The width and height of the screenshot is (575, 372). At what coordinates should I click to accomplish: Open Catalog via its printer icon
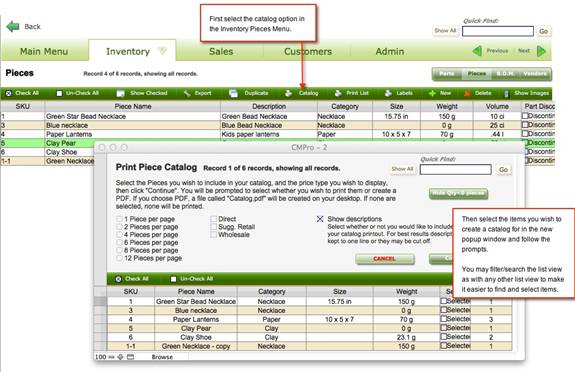pyautogui.click(x=289, y=93)
